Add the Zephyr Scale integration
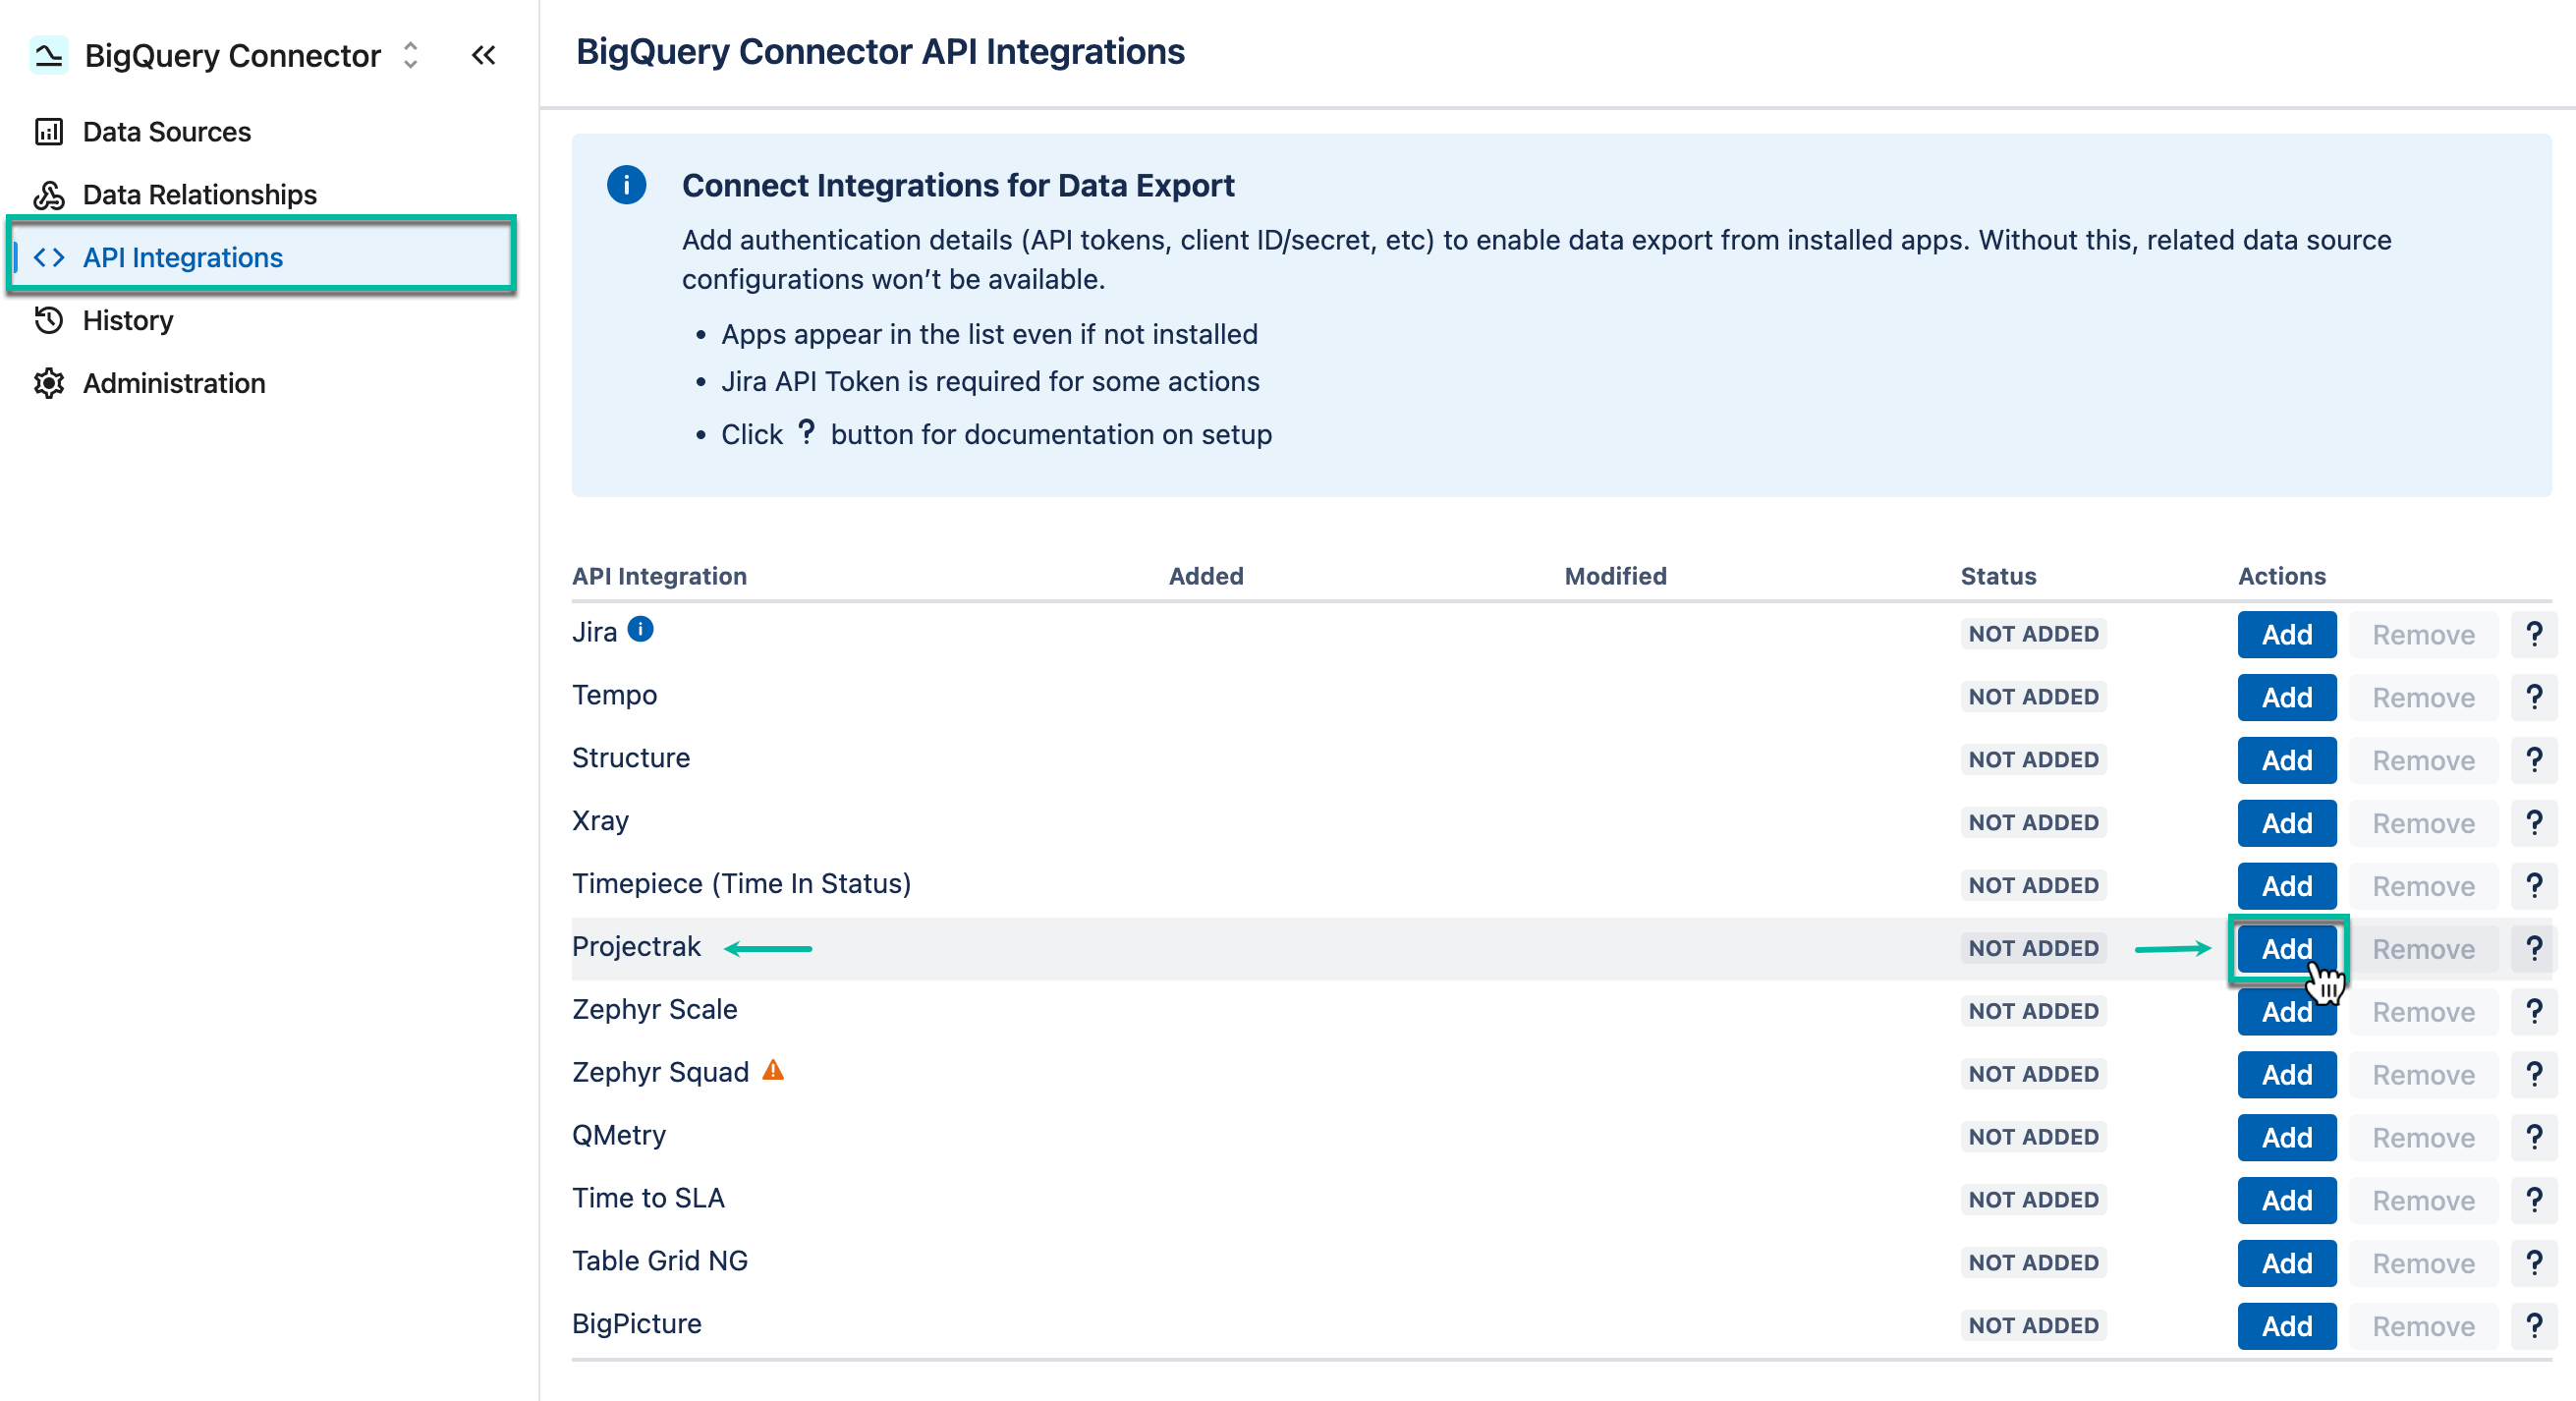Screen dimensions: 2576x1401 2287,1011
